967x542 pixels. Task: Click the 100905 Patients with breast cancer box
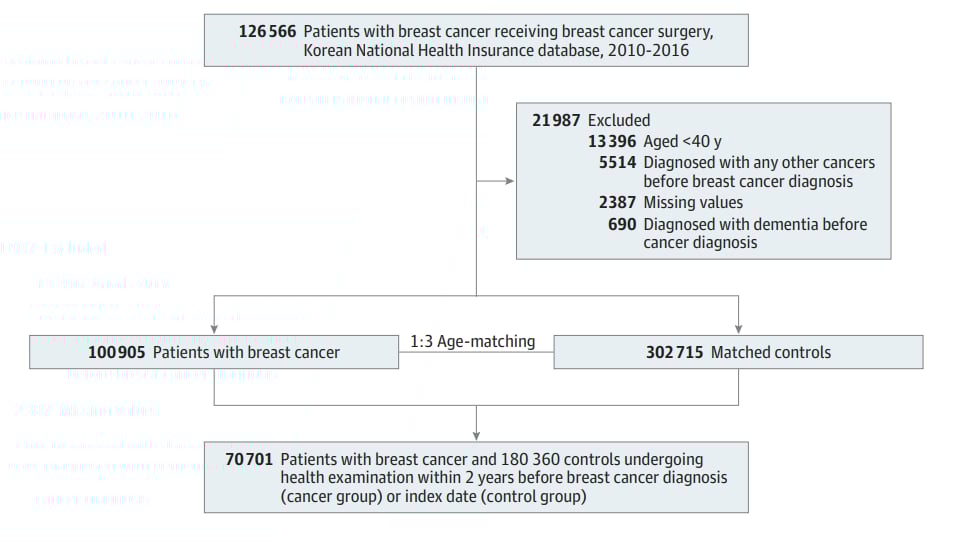tap(214, 352)
